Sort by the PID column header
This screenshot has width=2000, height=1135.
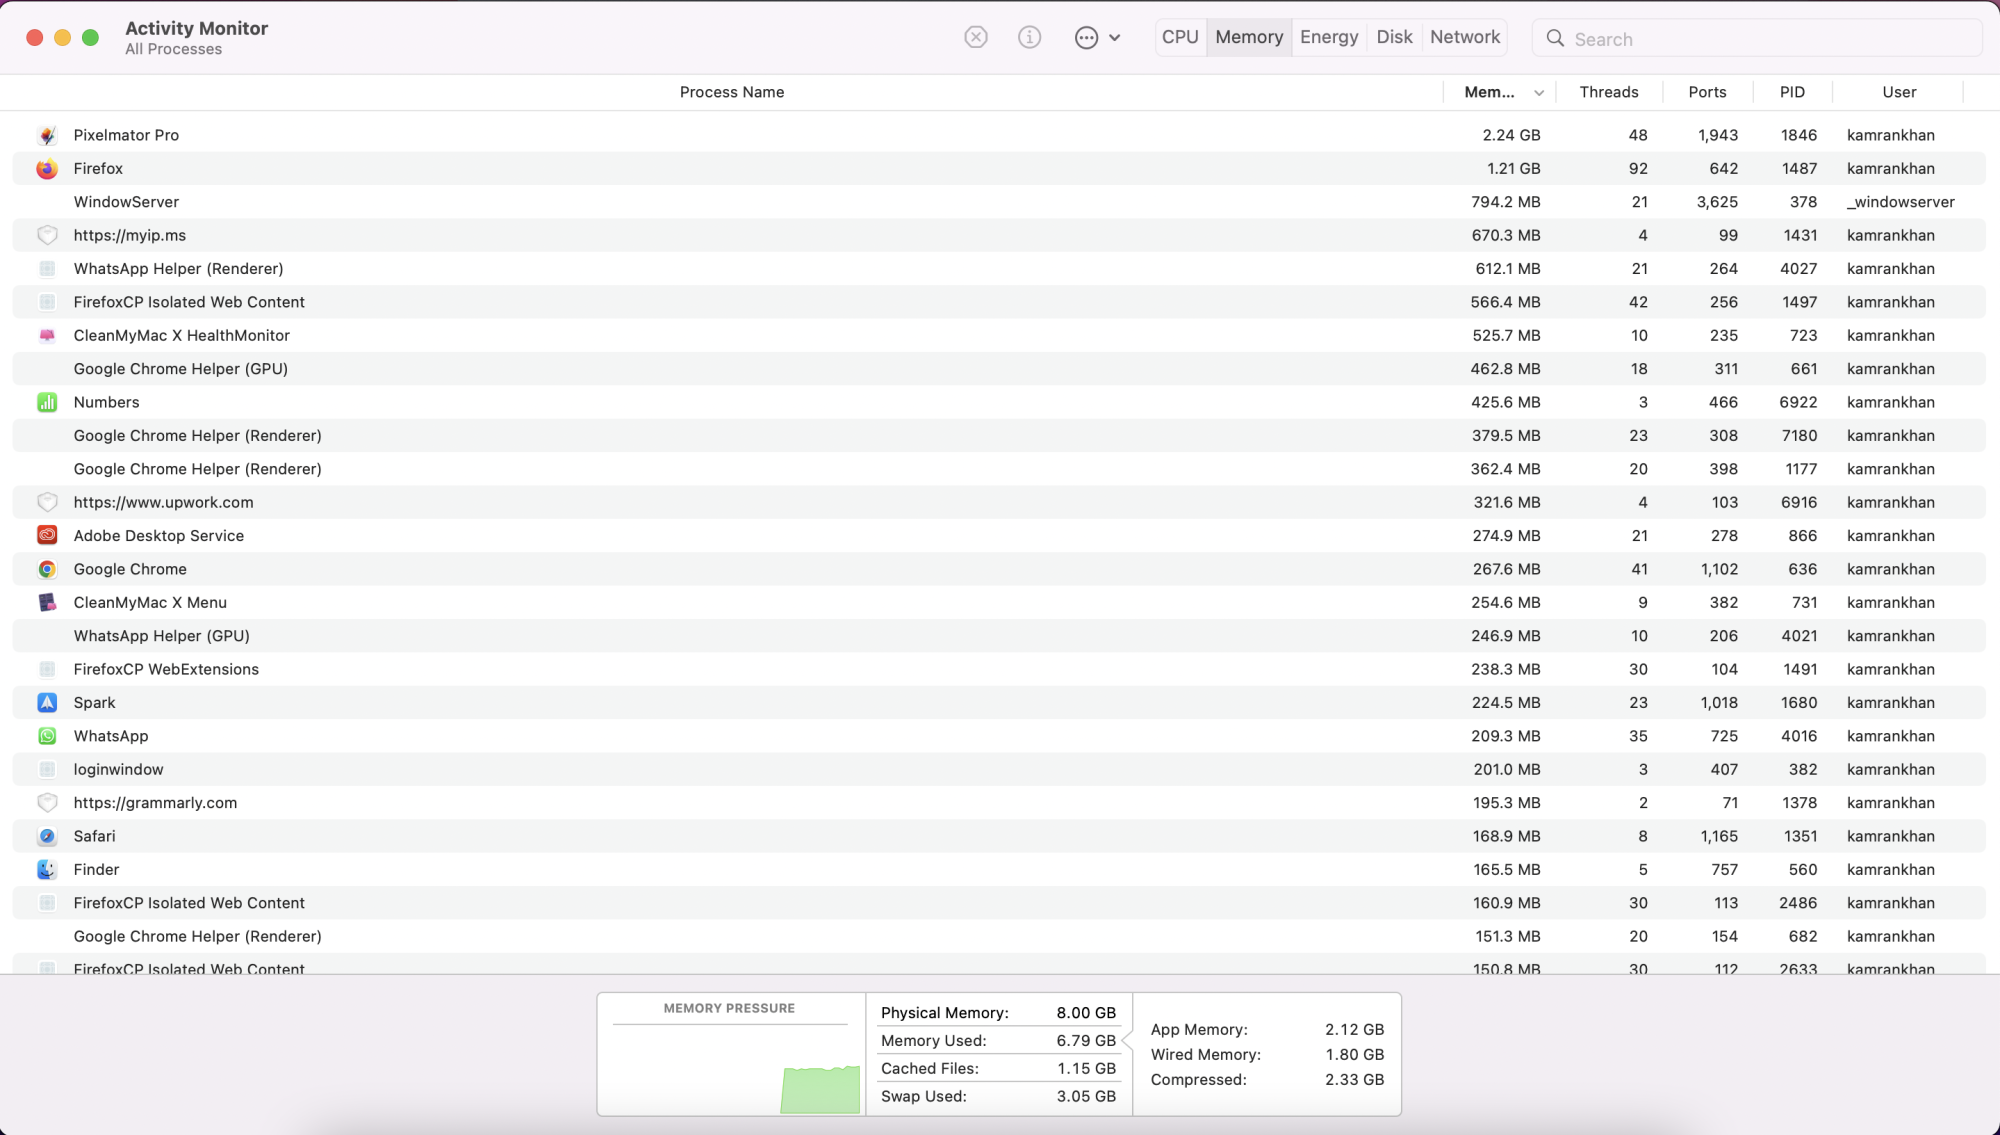tap(1792, 92)
